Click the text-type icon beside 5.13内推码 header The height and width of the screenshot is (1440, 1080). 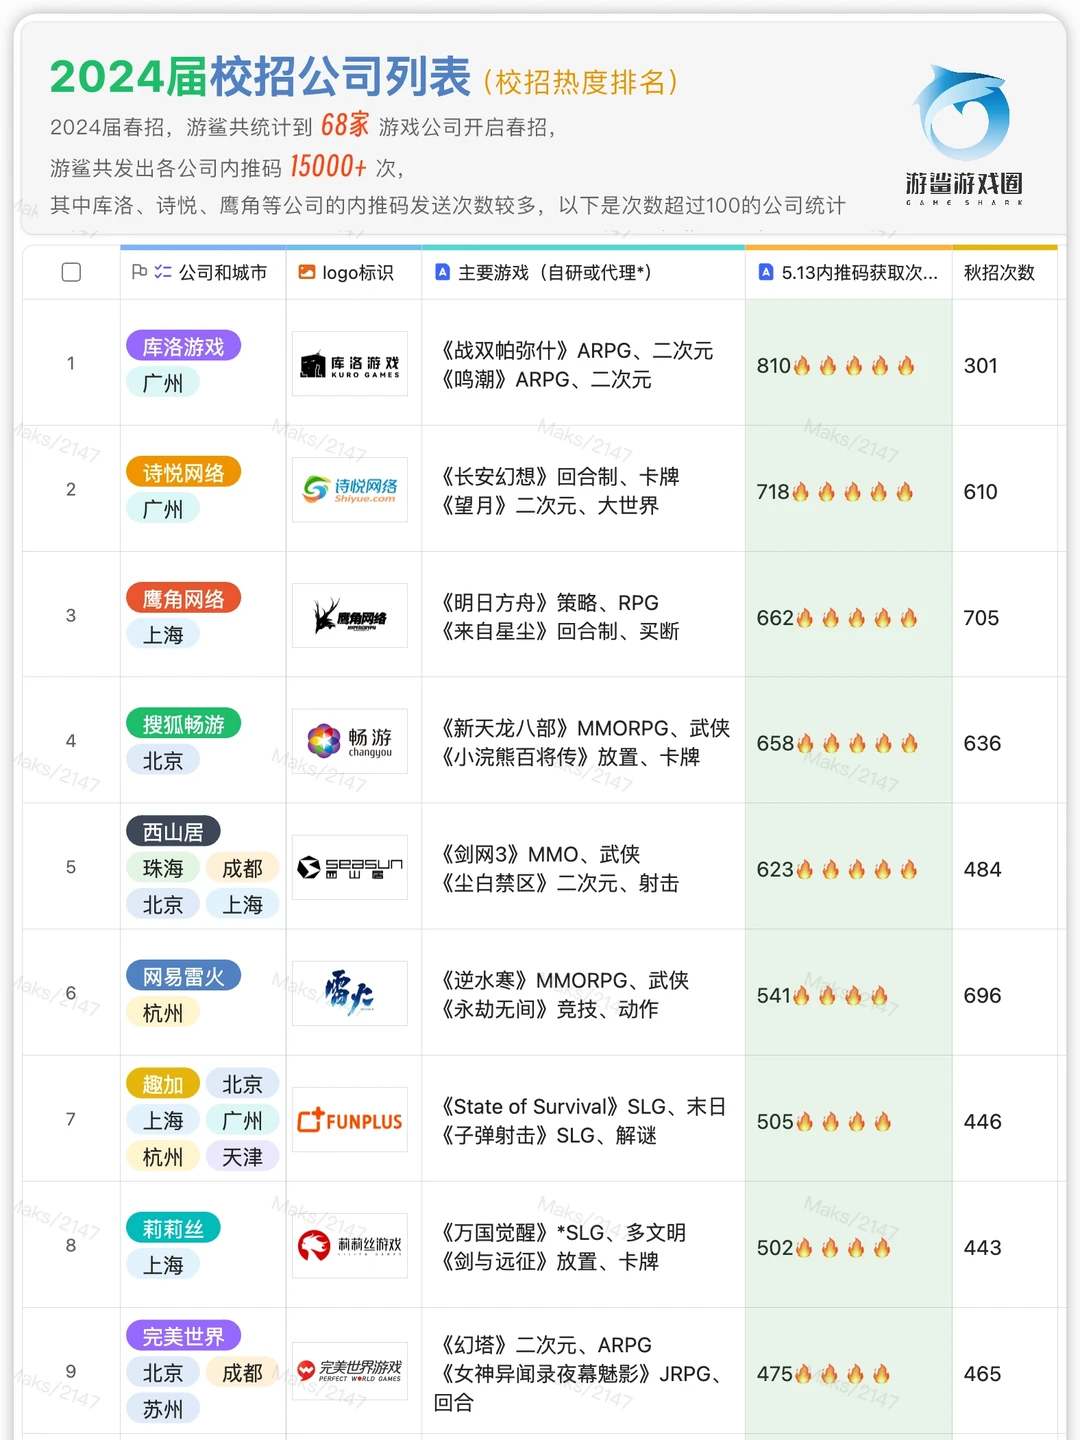[x=766, y=272]
